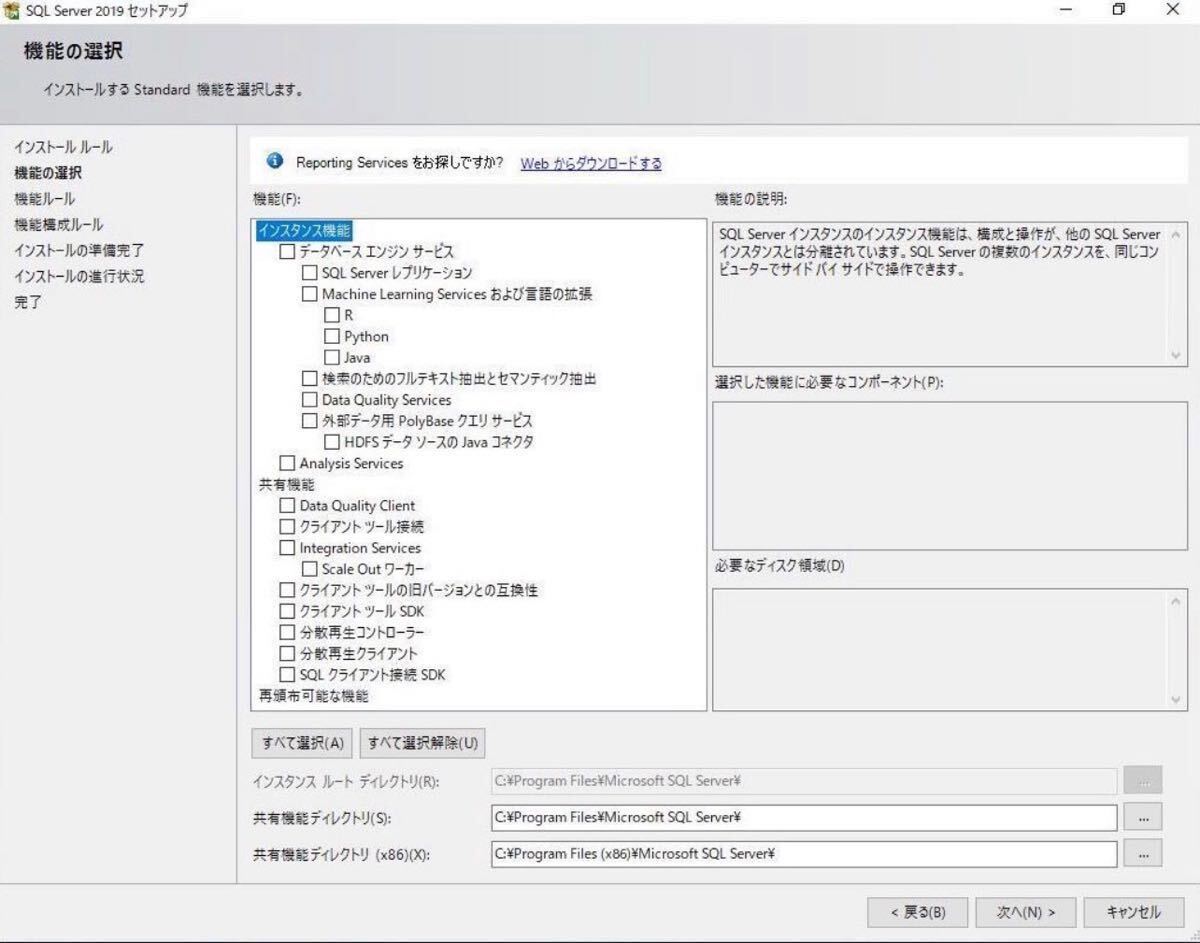
Task: Check Data Quality Client checkbox
Action: tap(287, 506)
